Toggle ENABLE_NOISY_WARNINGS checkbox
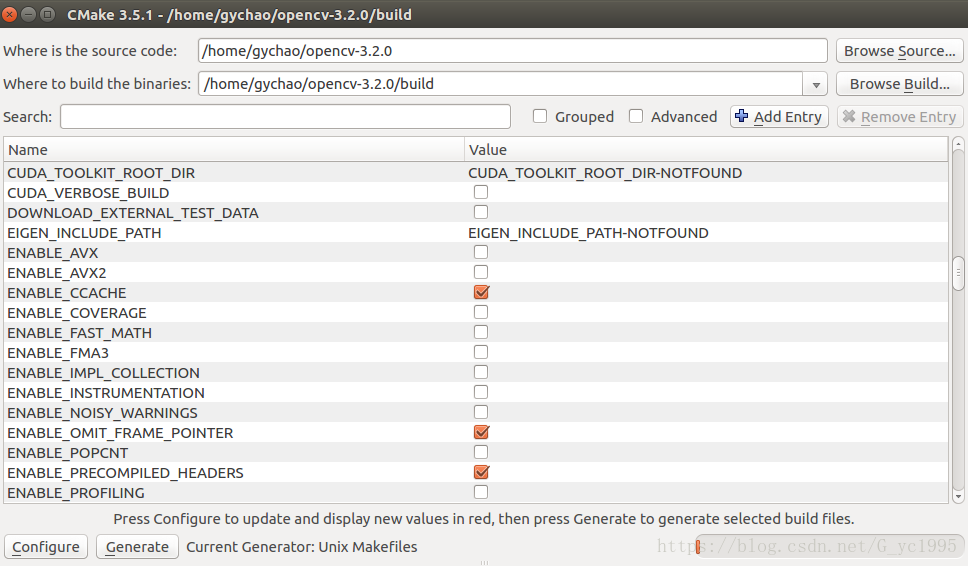 point(481,412)
